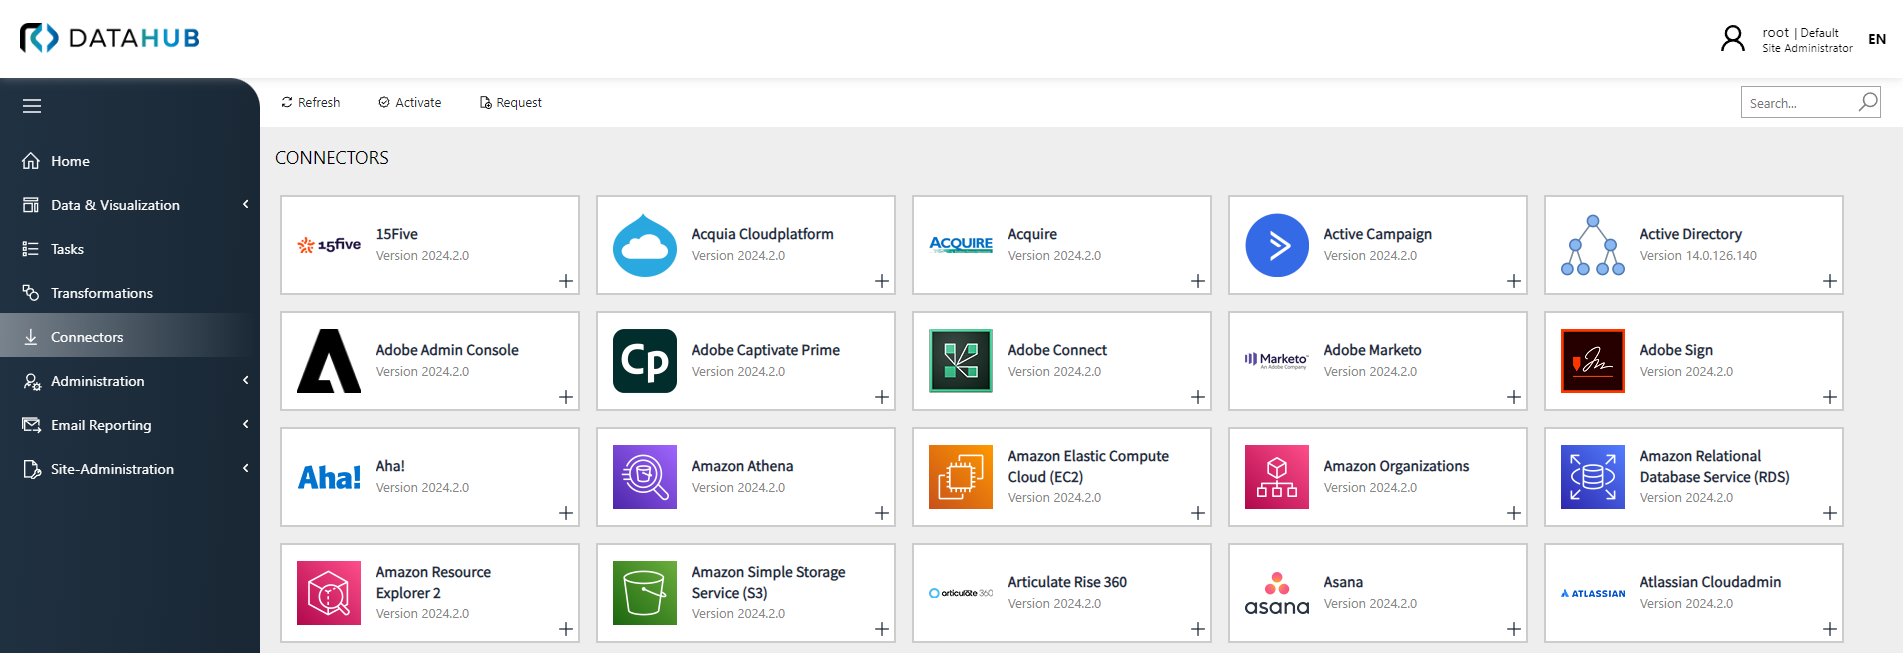
Task: Click the search magnifier icon
Action: [1867, 102]
